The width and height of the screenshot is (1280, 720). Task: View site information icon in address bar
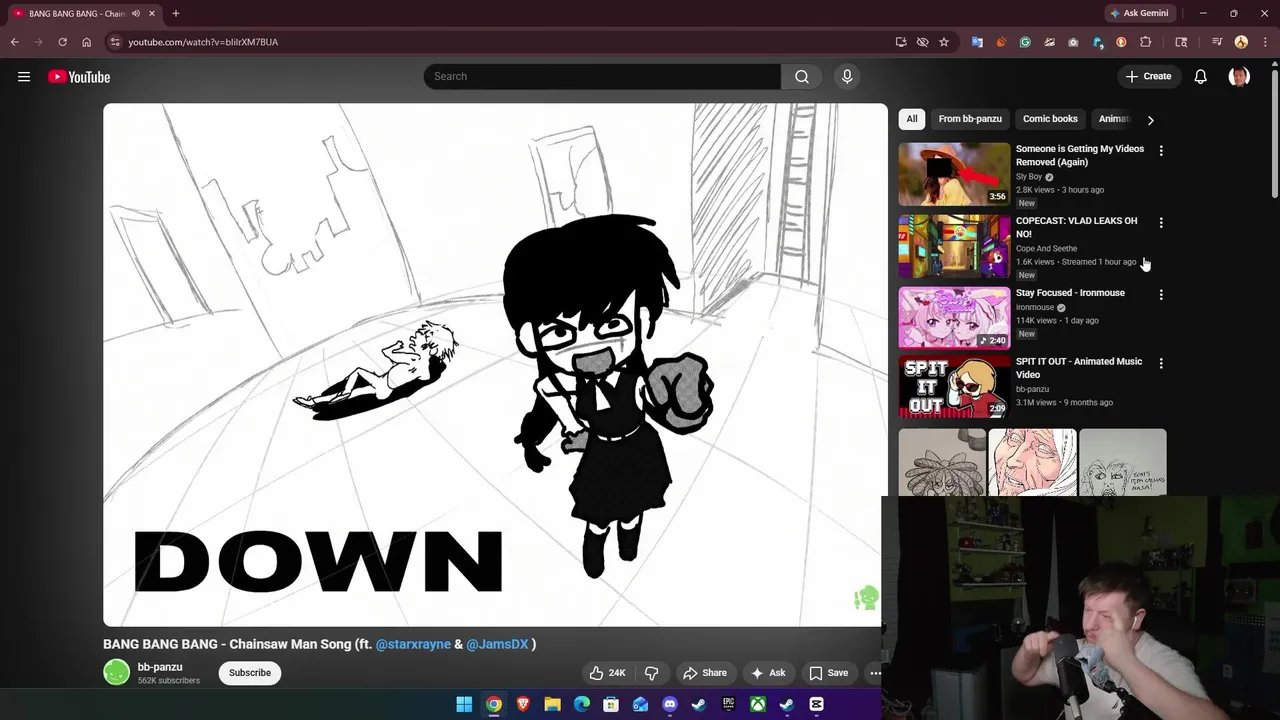pos(115,42)
